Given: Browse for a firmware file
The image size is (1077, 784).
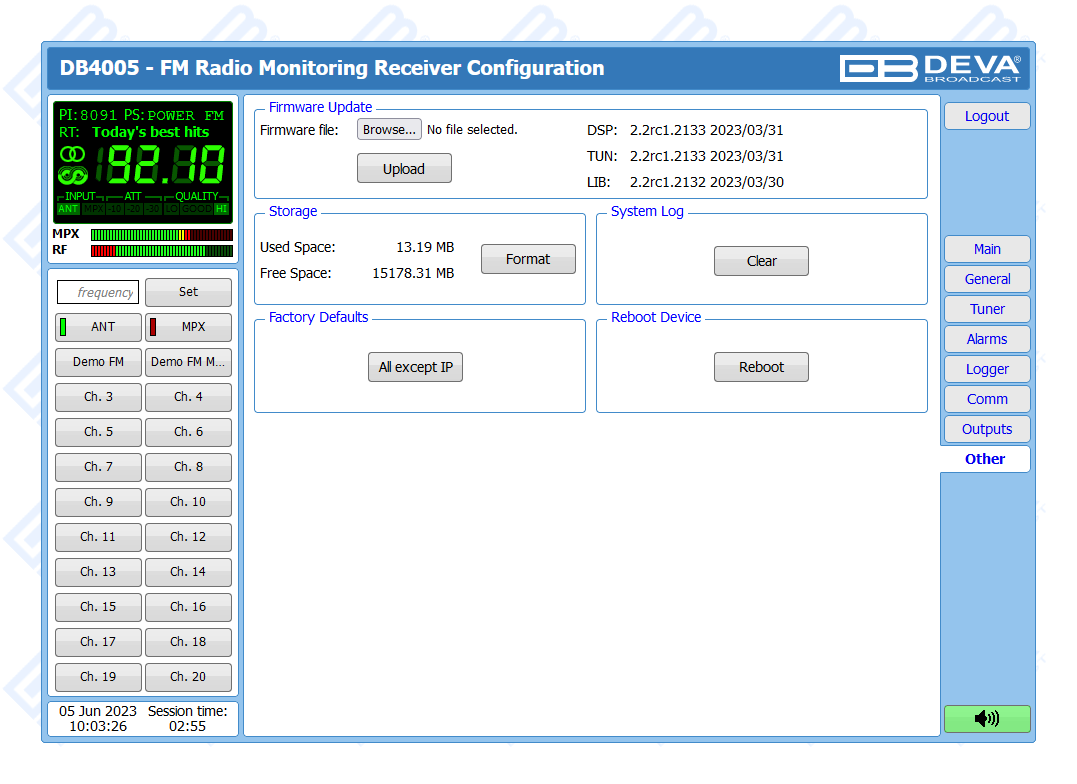Looking at the screenshot, I should coord(389,130).
